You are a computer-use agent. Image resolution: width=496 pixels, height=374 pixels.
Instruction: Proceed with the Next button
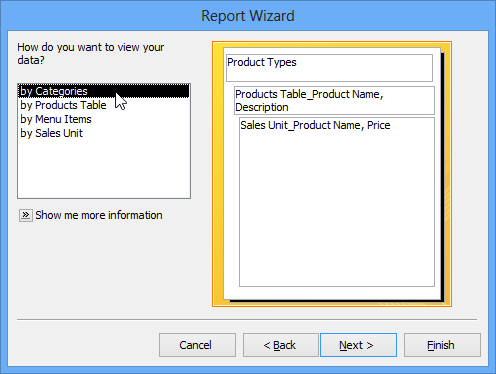pos(358,345)
